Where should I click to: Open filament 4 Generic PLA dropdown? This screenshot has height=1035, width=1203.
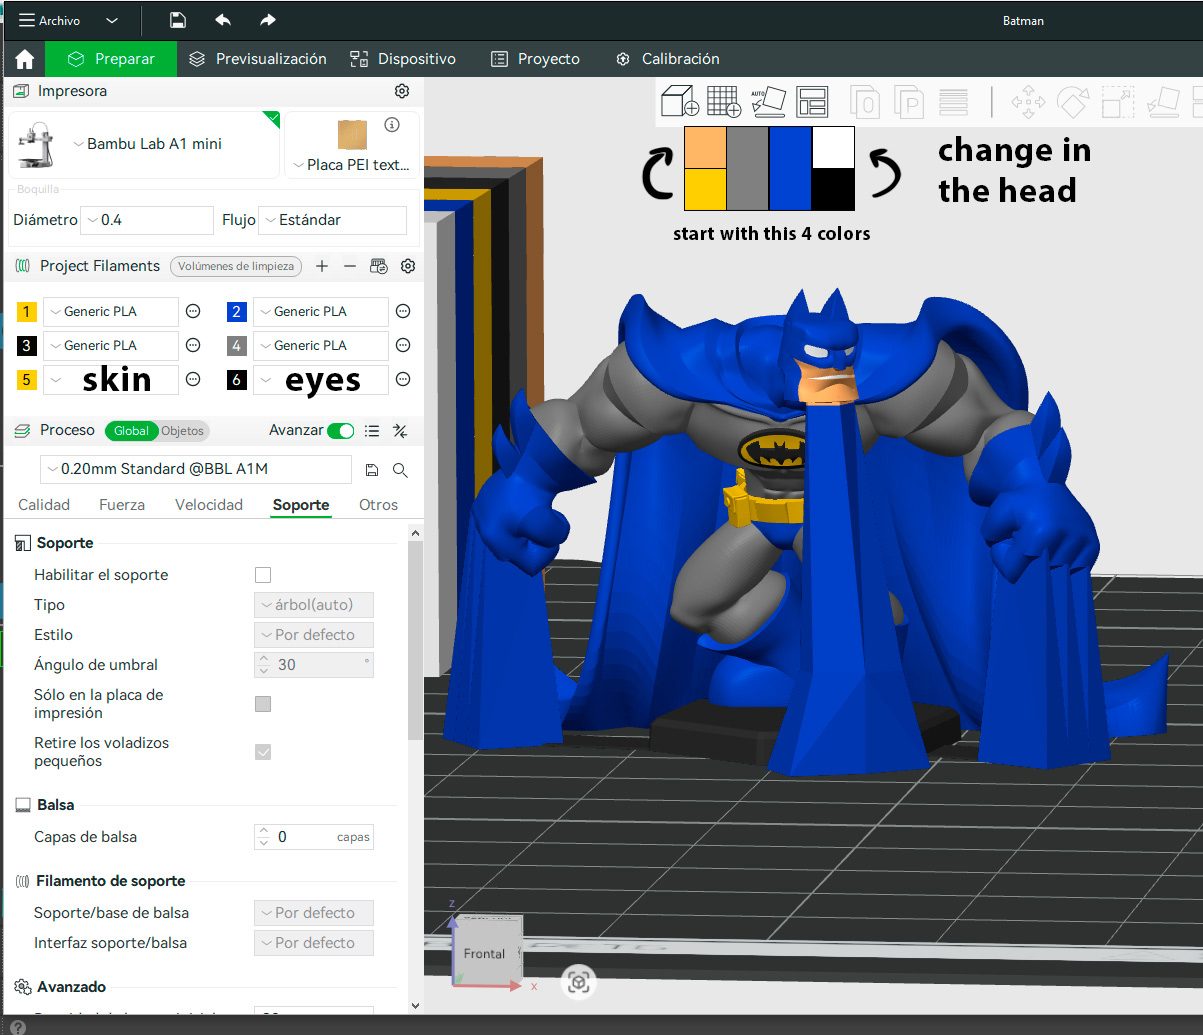click(x=320, y=346)
